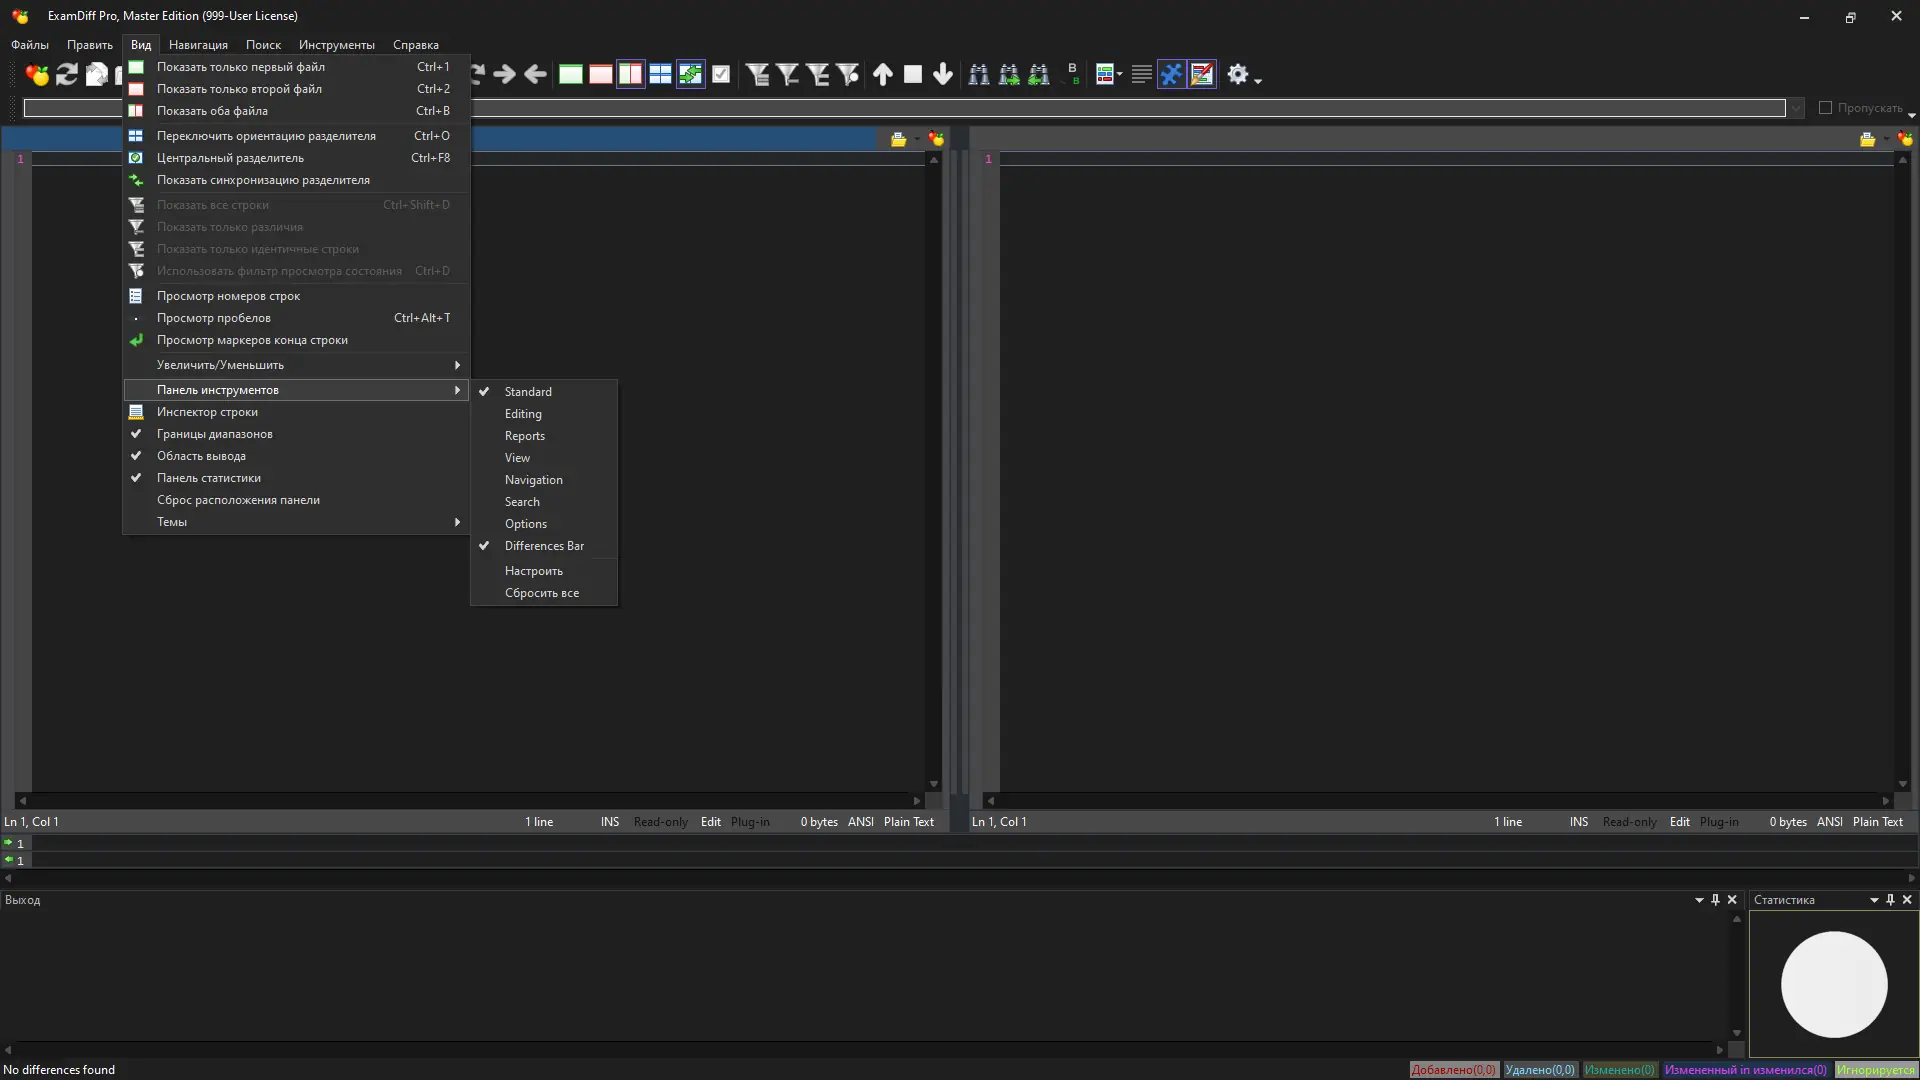
Task: Click Настроить in the toolbars submenu
Action: pos(533,571)
